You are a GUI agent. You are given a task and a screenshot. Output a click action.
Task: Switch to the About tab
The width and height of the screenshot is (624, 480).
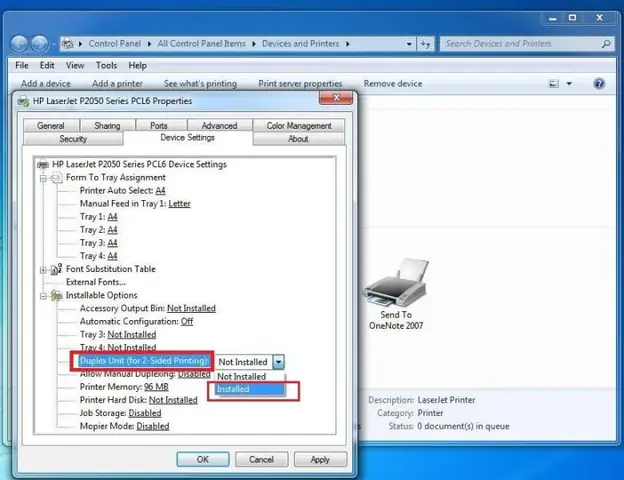(x=298, y=139)
